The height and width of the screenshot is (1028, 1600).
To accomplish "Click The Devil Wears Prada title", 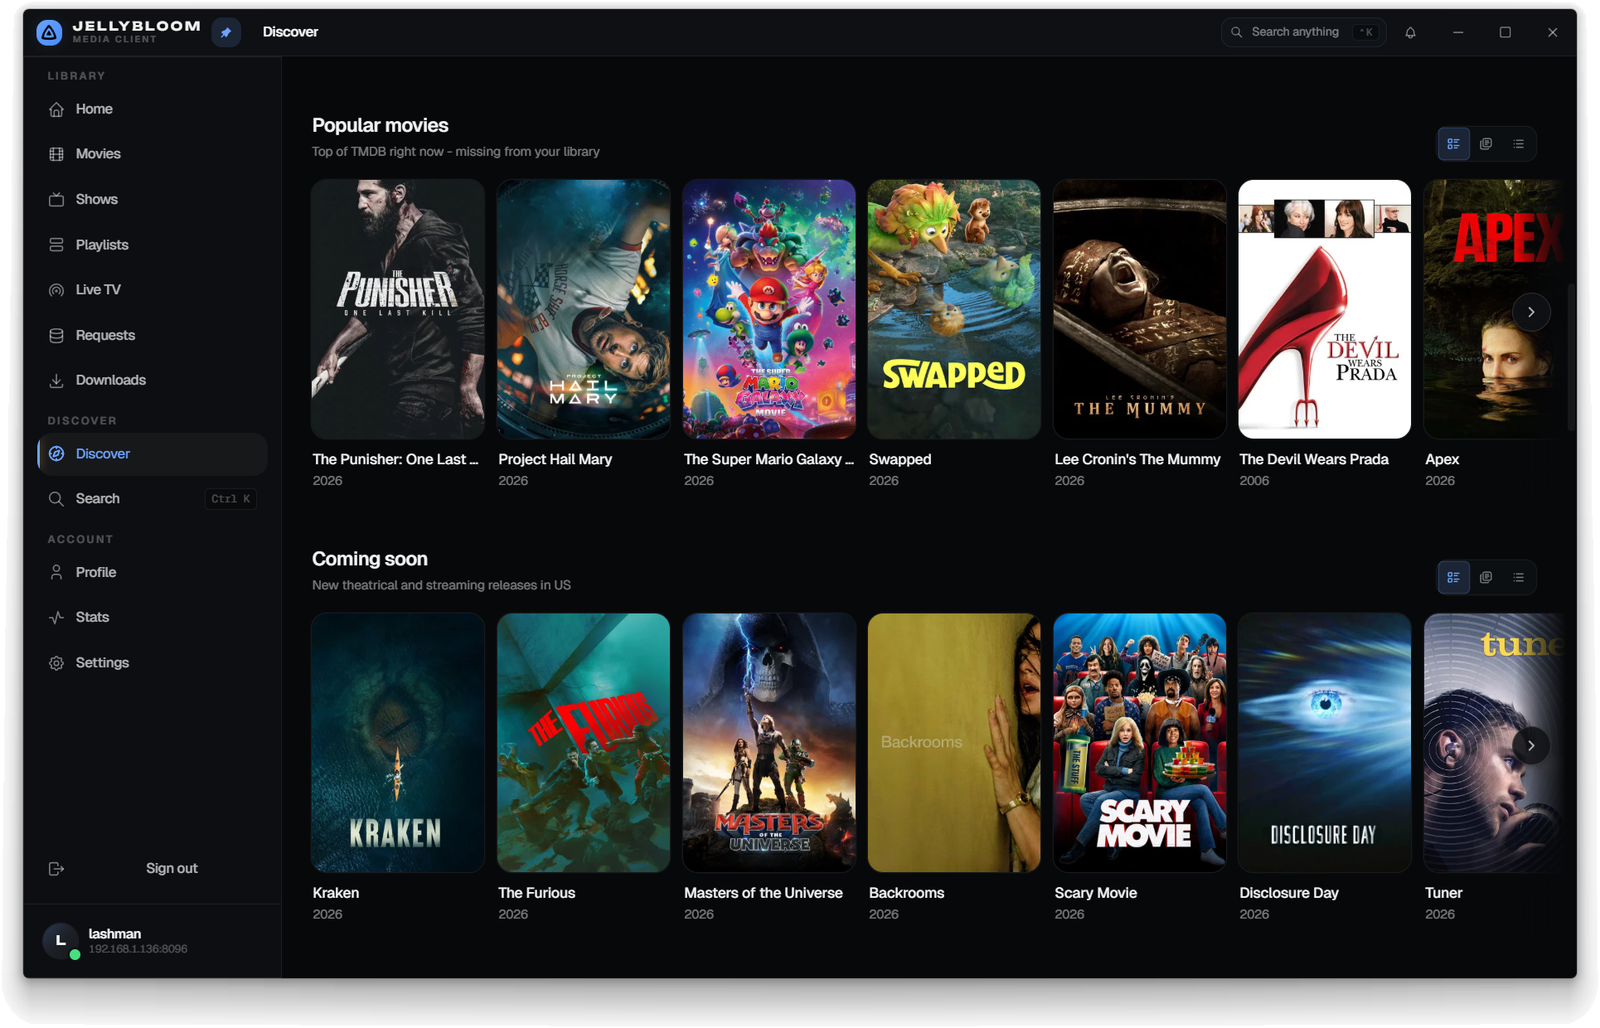I will click(1314, 460).
